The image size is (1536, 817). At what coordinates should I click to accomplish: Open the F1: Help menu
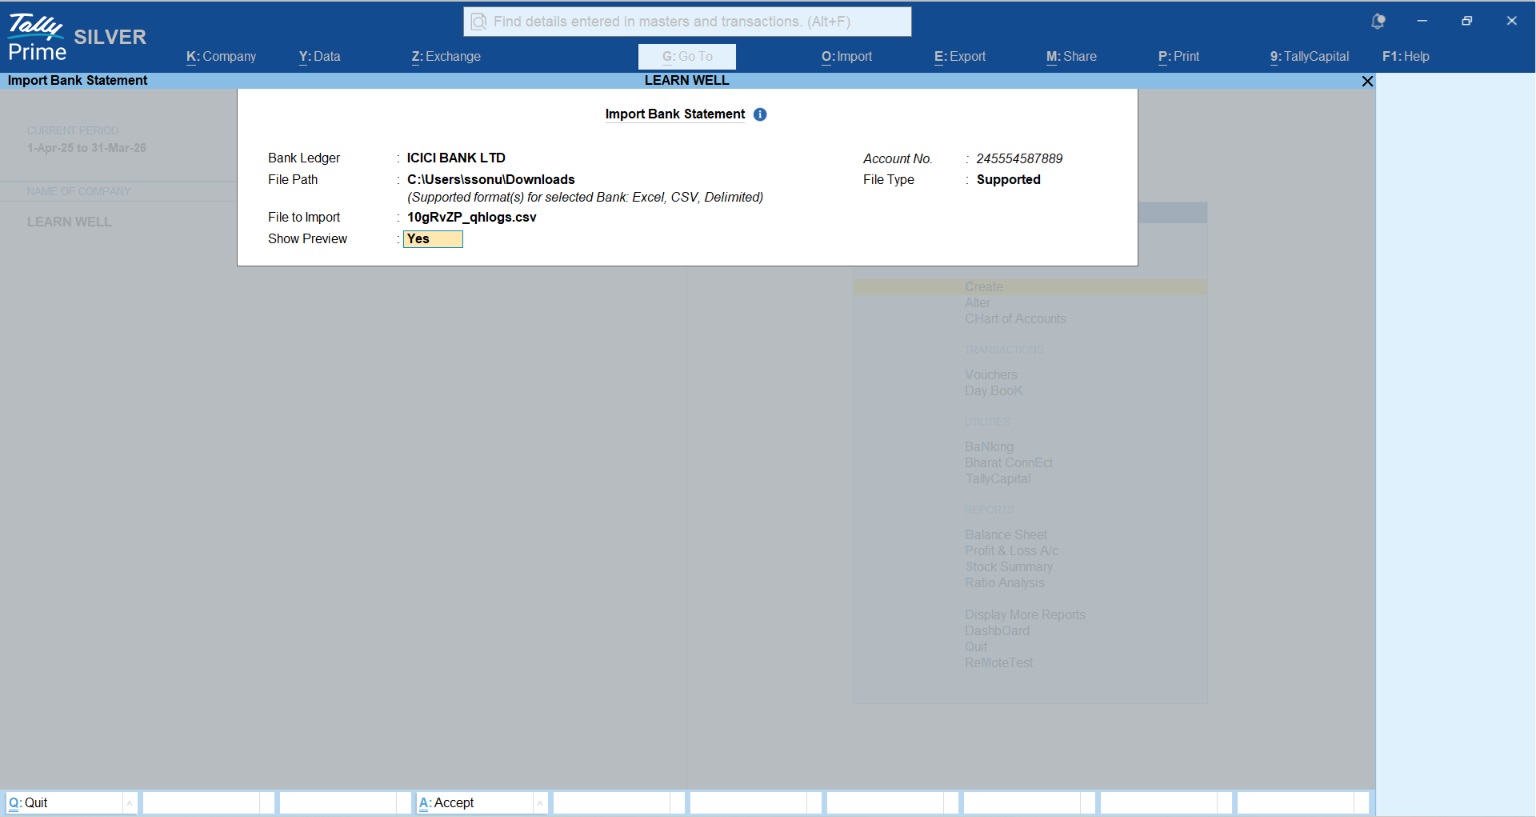(1406, 57)
